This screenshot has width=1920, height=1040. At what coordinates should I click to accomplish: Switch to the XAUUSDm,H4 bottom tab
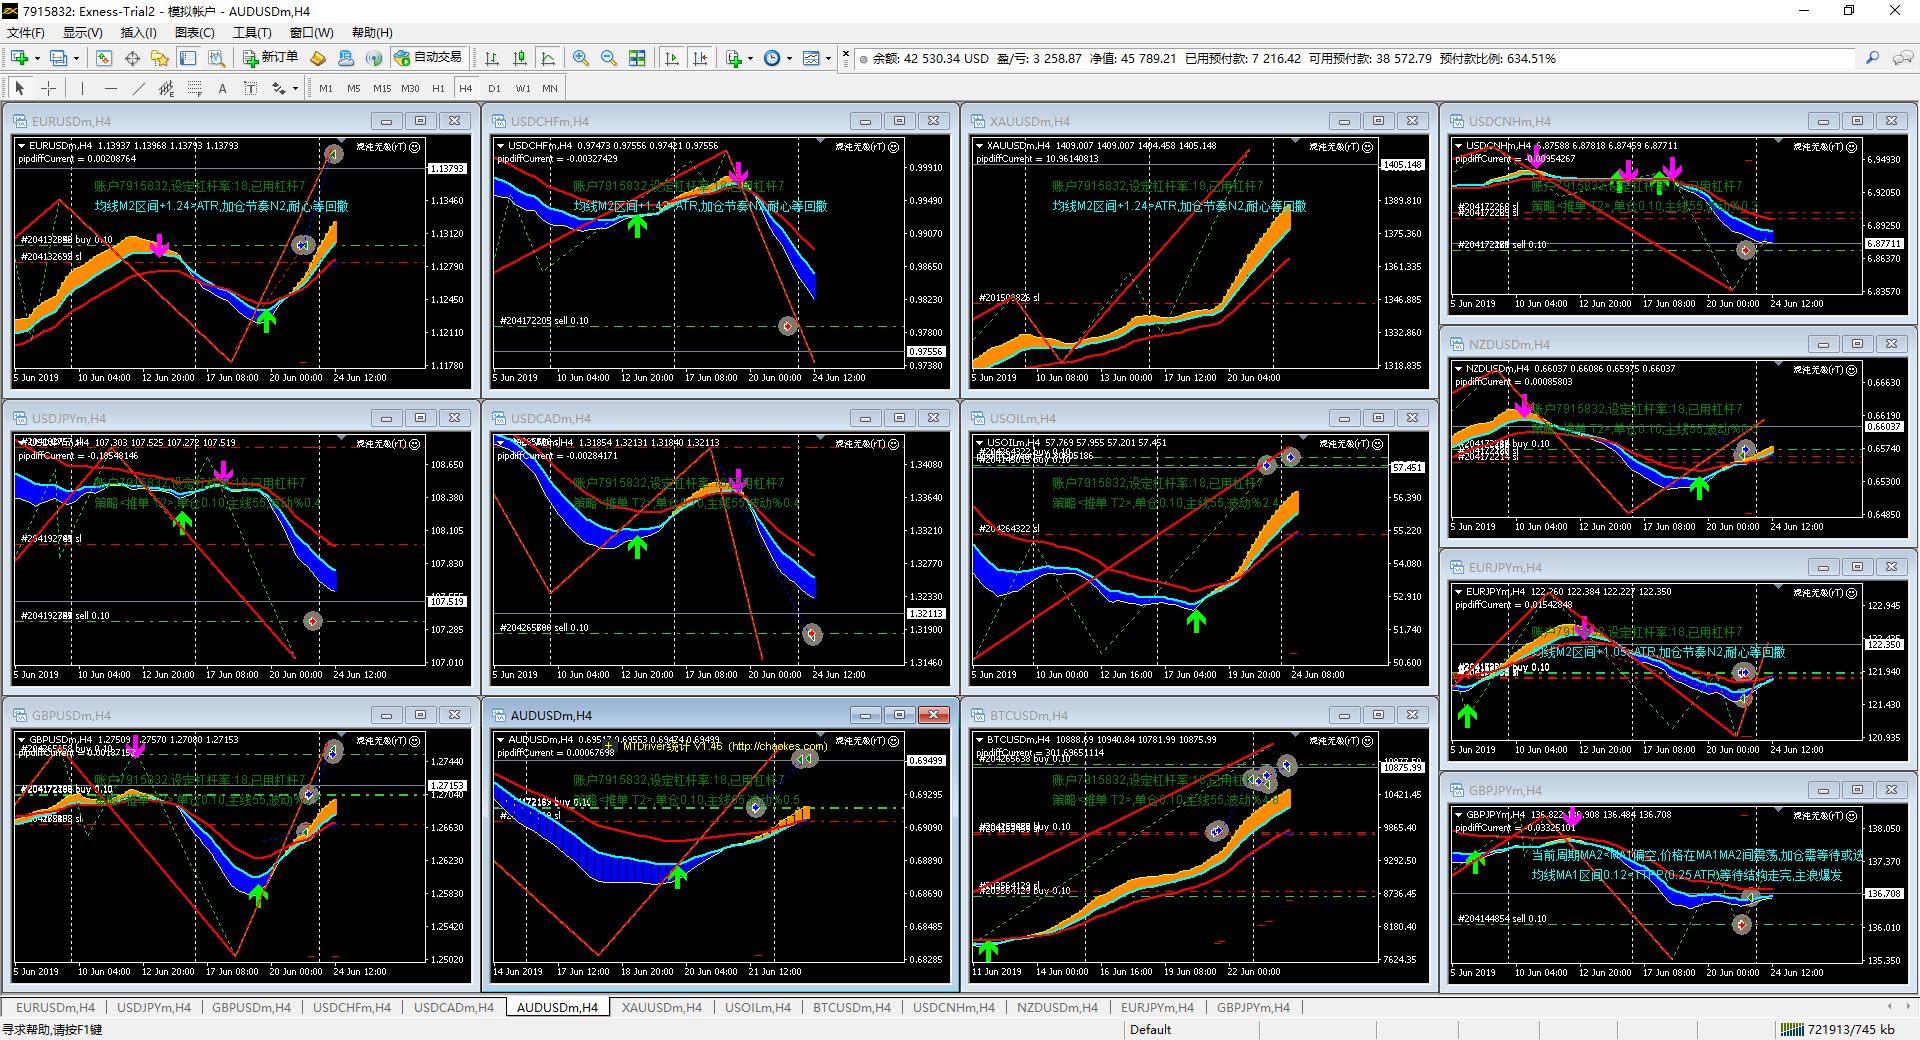662,1007
